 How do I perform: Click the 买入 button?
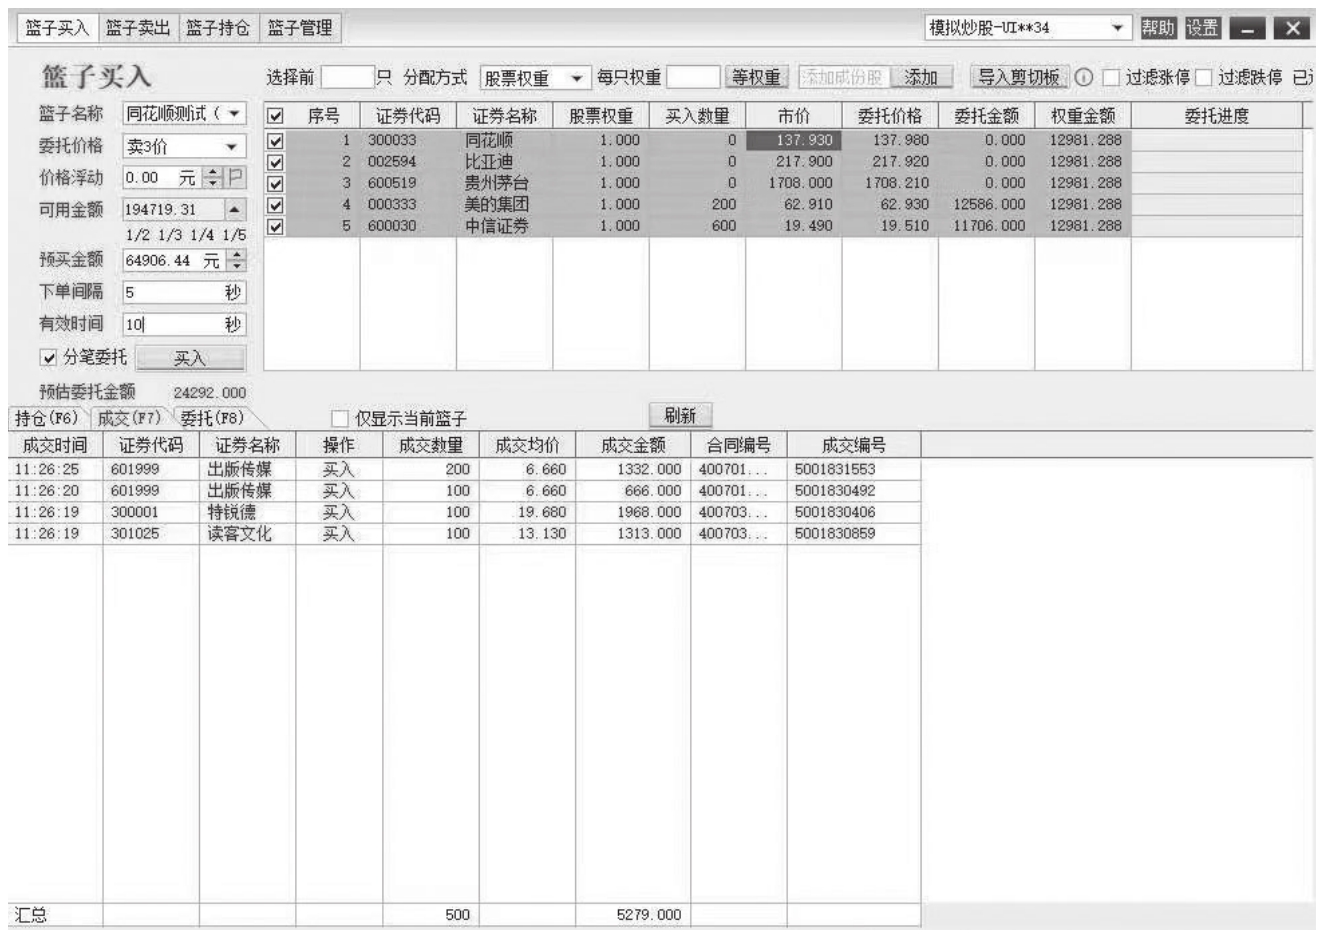(x=190, y=359)
